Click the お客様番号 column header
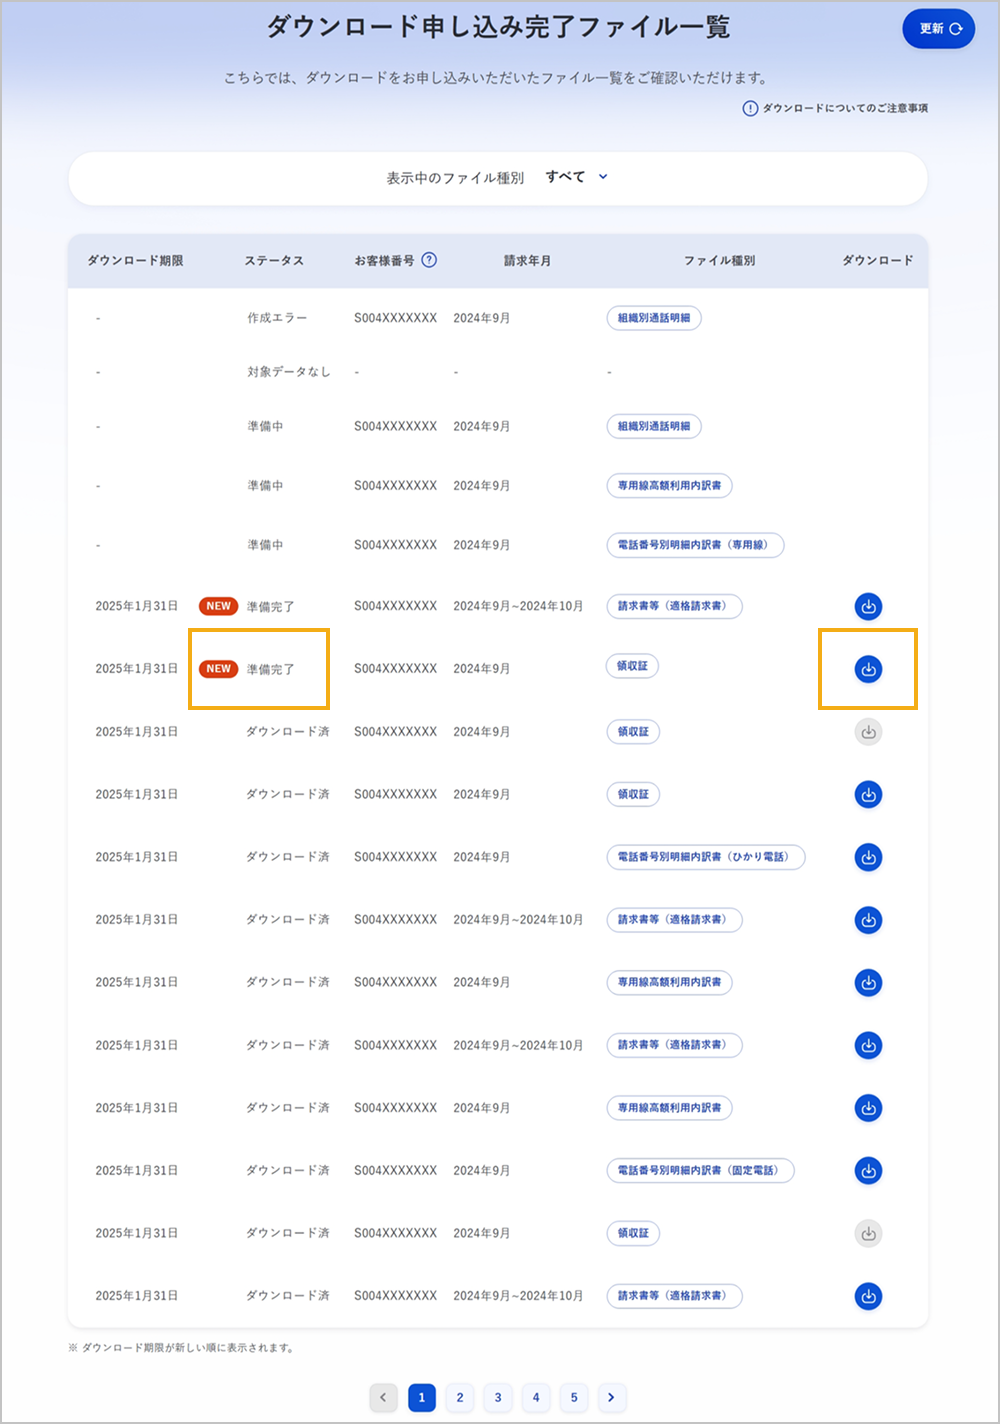 tap(384, 261)
